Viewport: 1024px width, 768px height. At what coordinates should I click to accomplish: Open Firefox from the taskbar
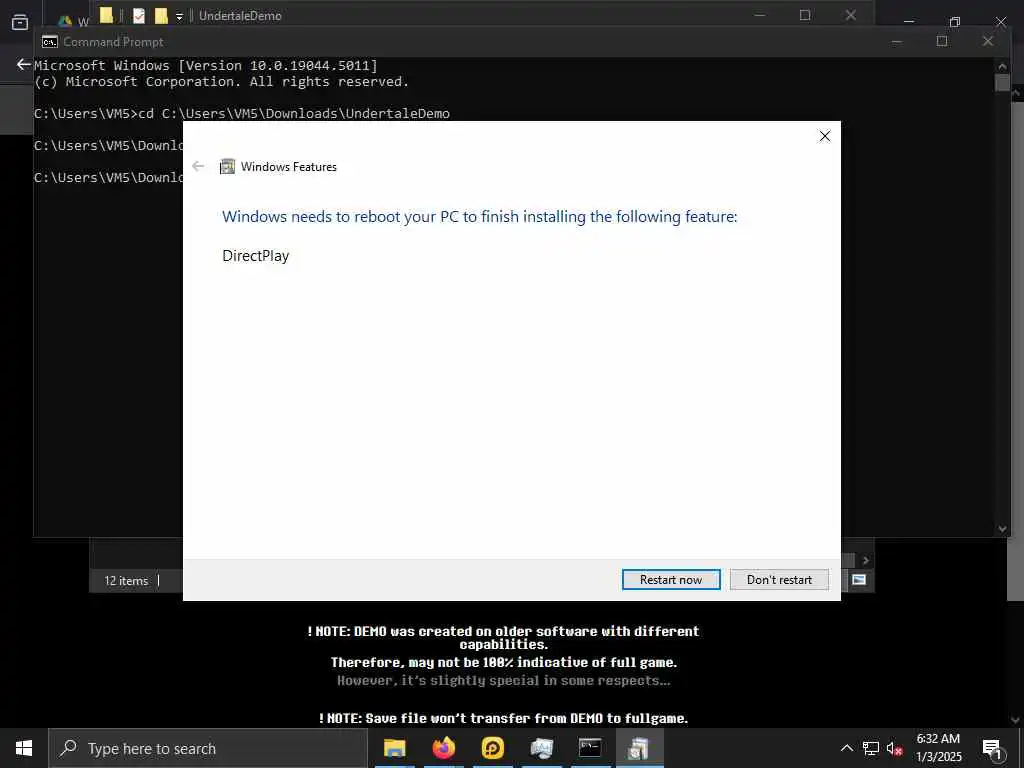pos(443,748)
